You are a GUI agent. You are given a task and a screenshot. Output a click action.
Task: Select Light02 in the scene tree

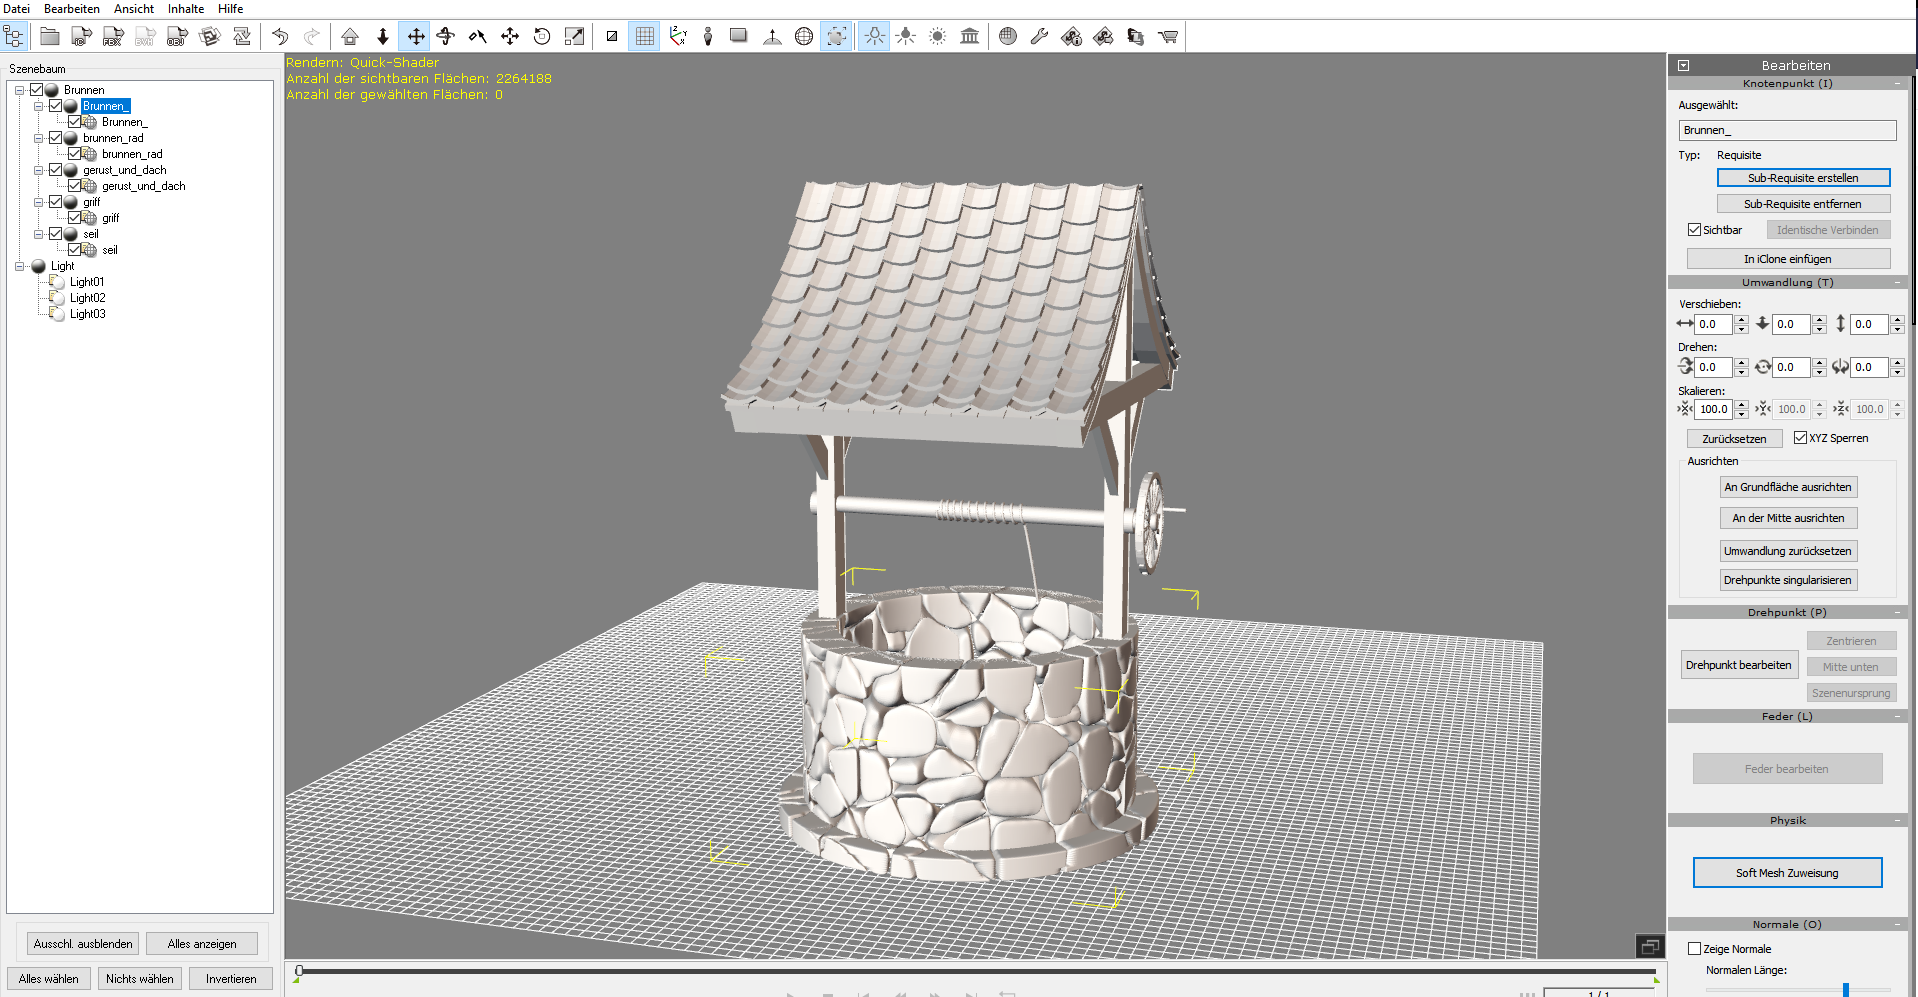88,298
